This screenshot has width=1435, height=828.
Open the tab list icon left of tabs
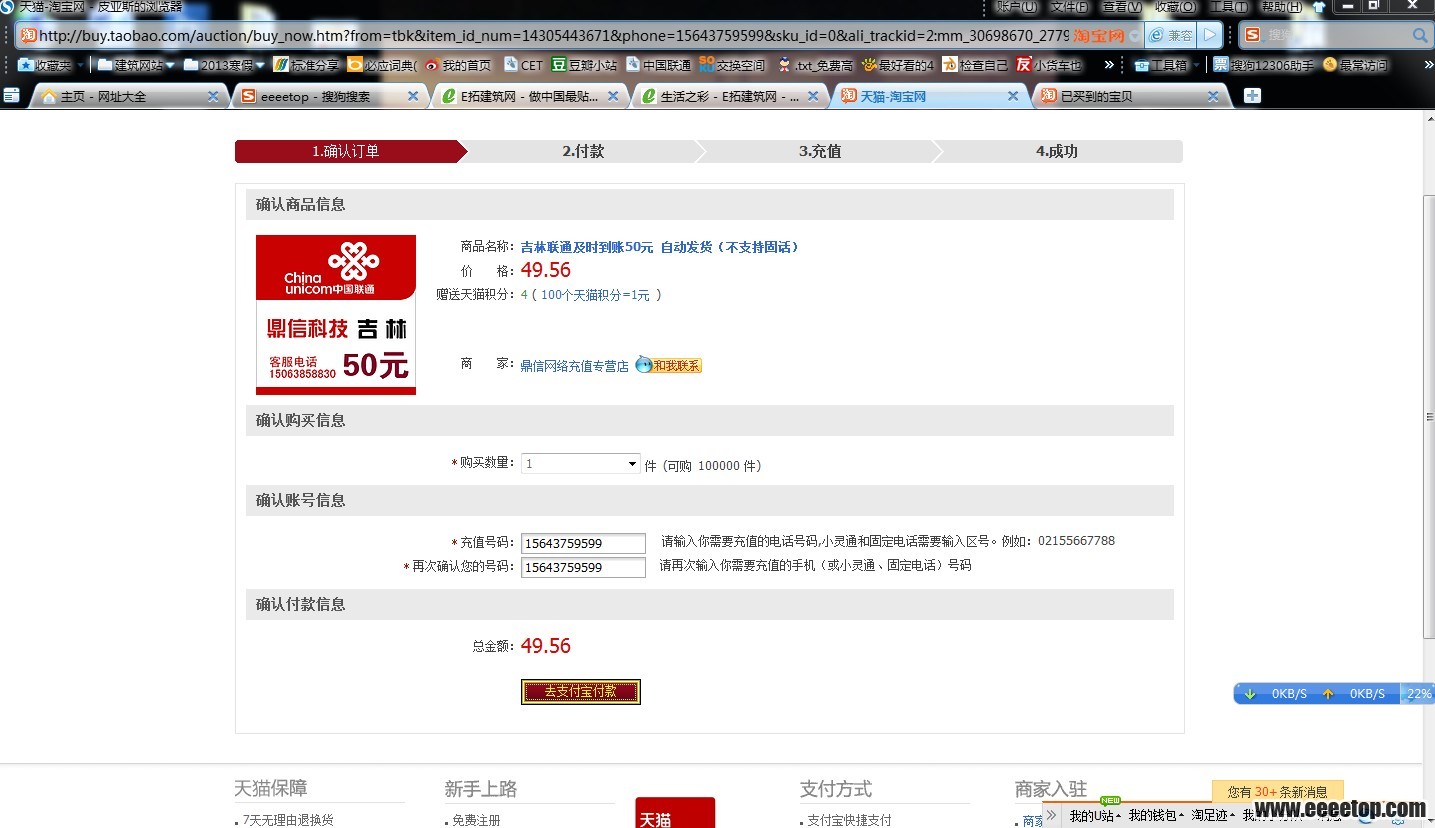pos(12,96)
